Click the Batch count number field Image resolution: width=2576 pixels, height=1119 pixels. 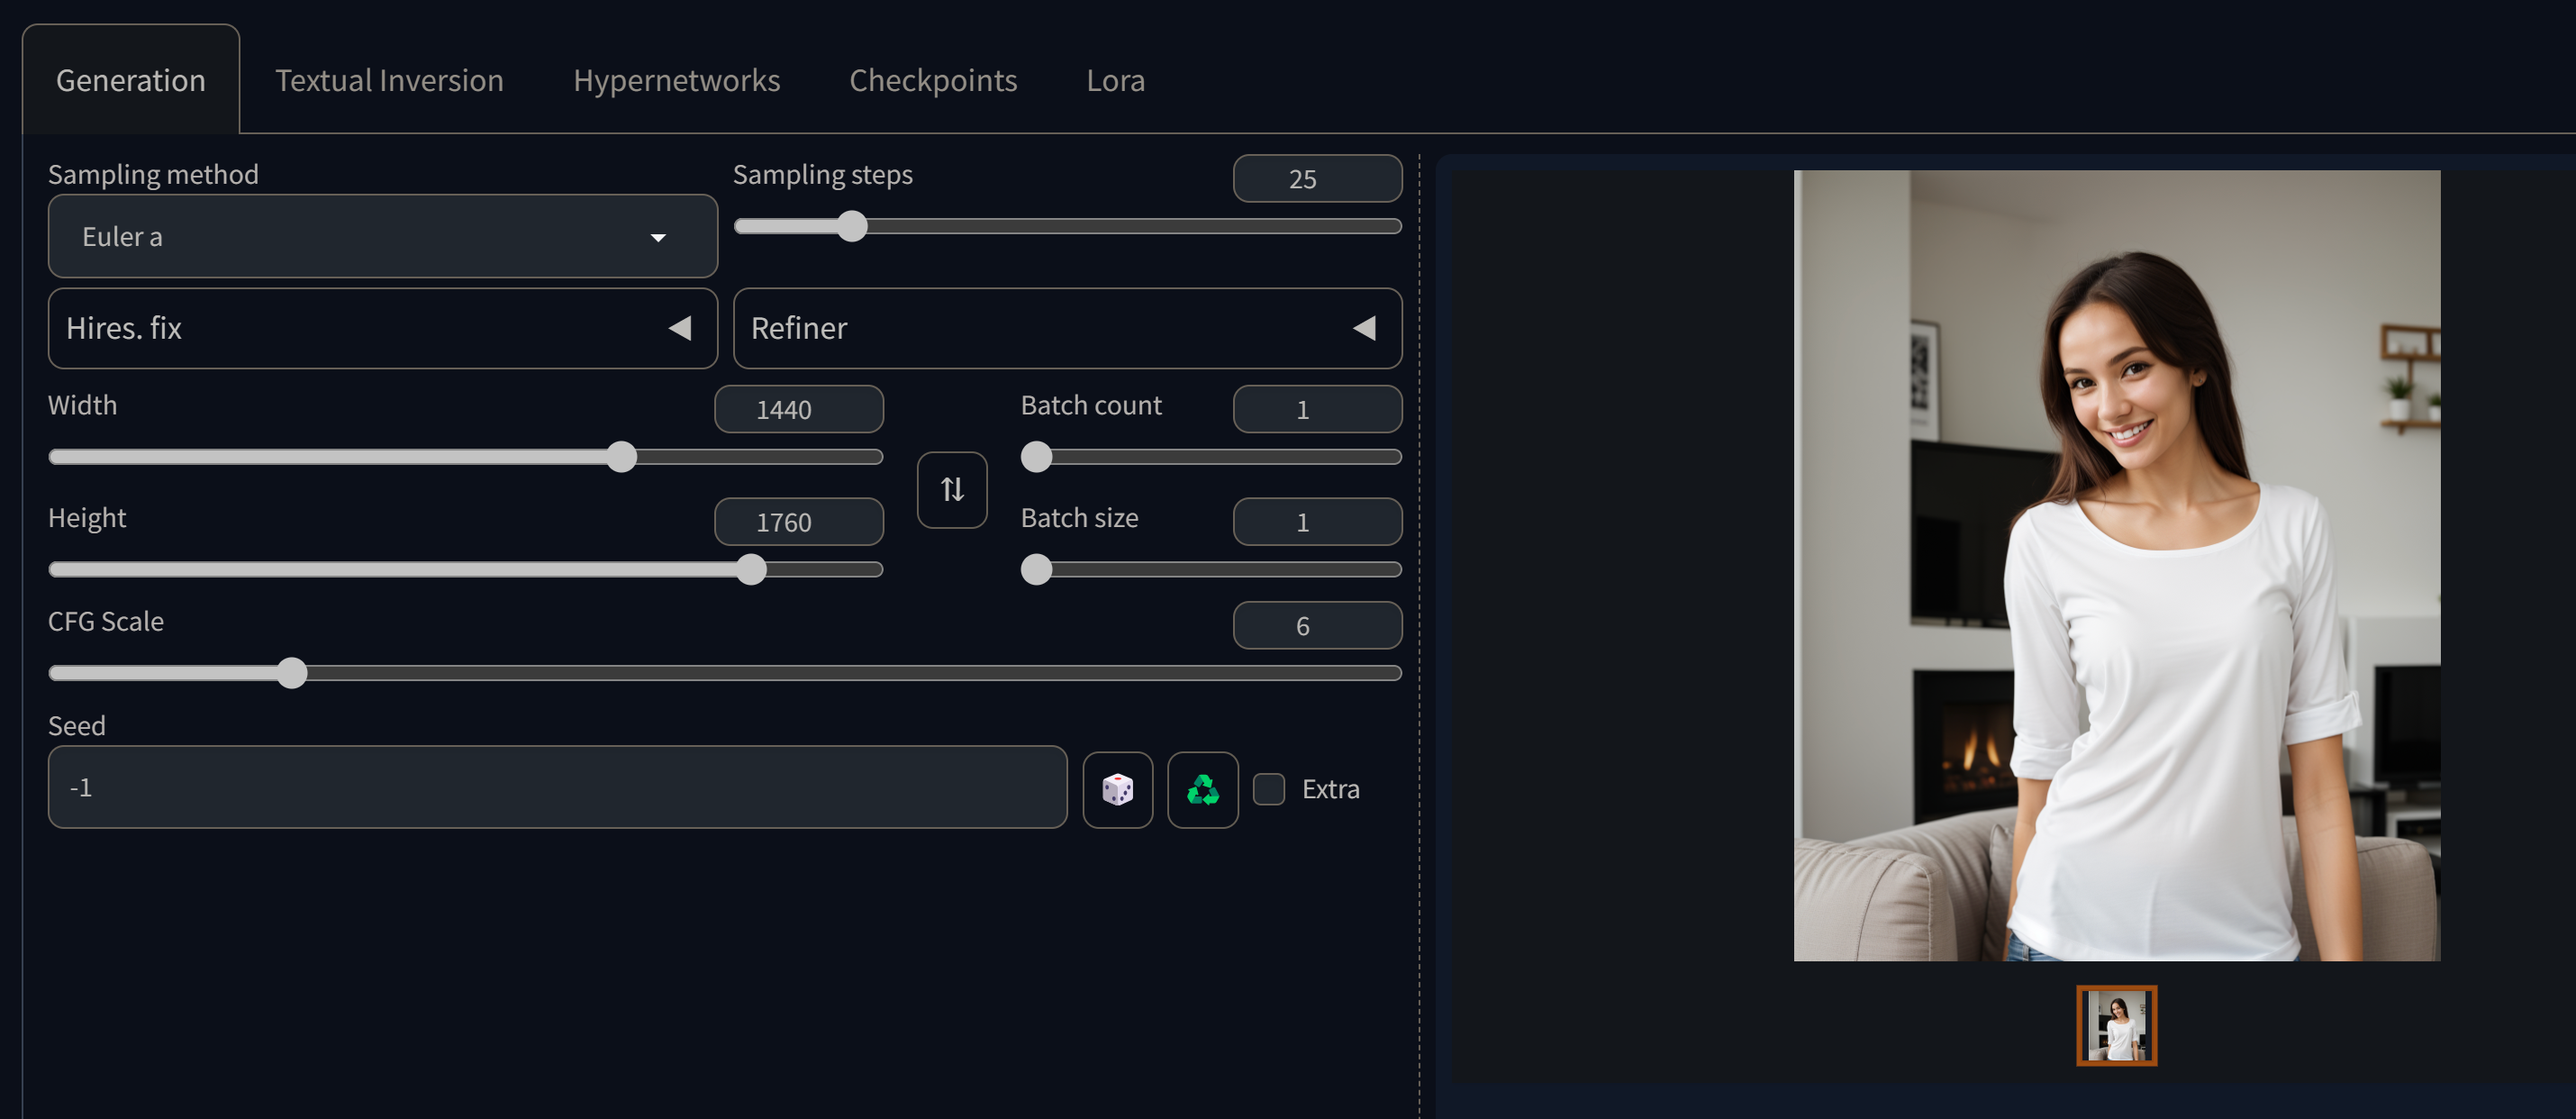click(x=1316, y=409)
